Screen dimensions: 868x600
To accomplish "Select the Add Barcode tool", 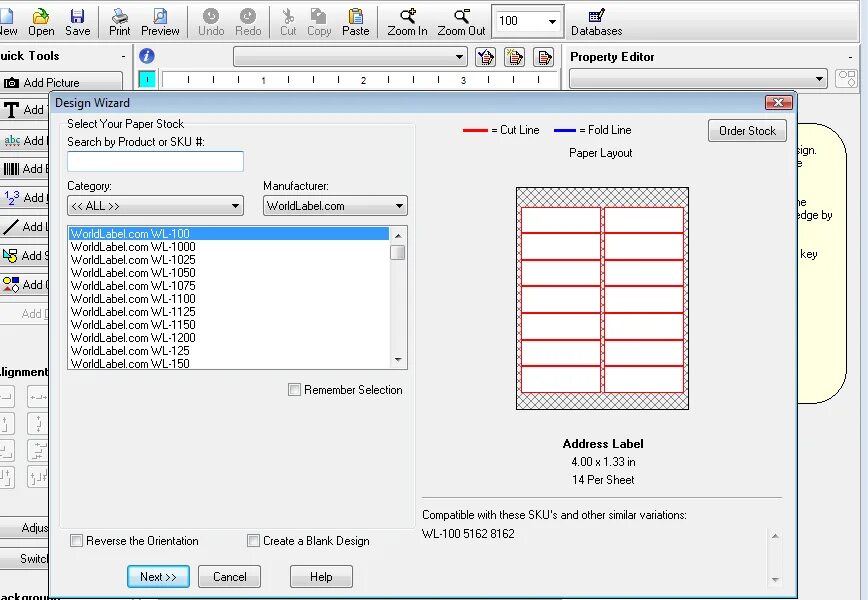I will pos(24,169).
